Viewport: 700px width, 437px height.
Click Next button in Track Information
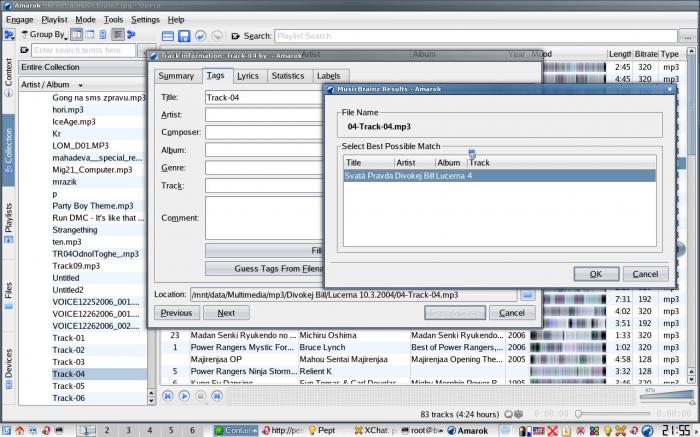[226, 313]
